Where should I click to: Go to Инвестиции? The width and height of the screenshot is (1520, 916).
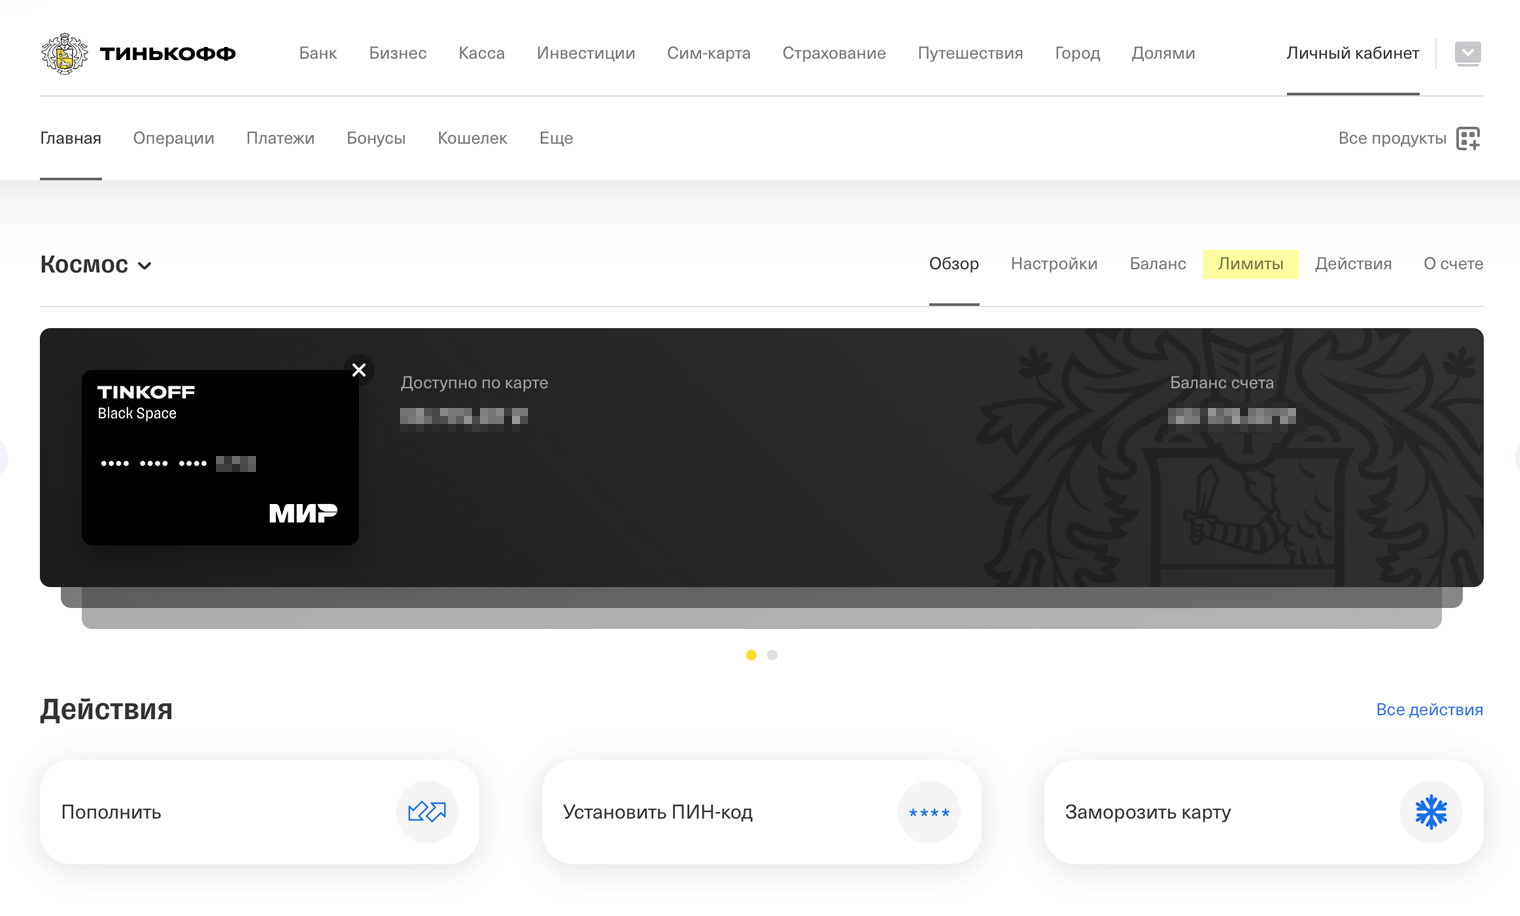(x=586, y=53)
